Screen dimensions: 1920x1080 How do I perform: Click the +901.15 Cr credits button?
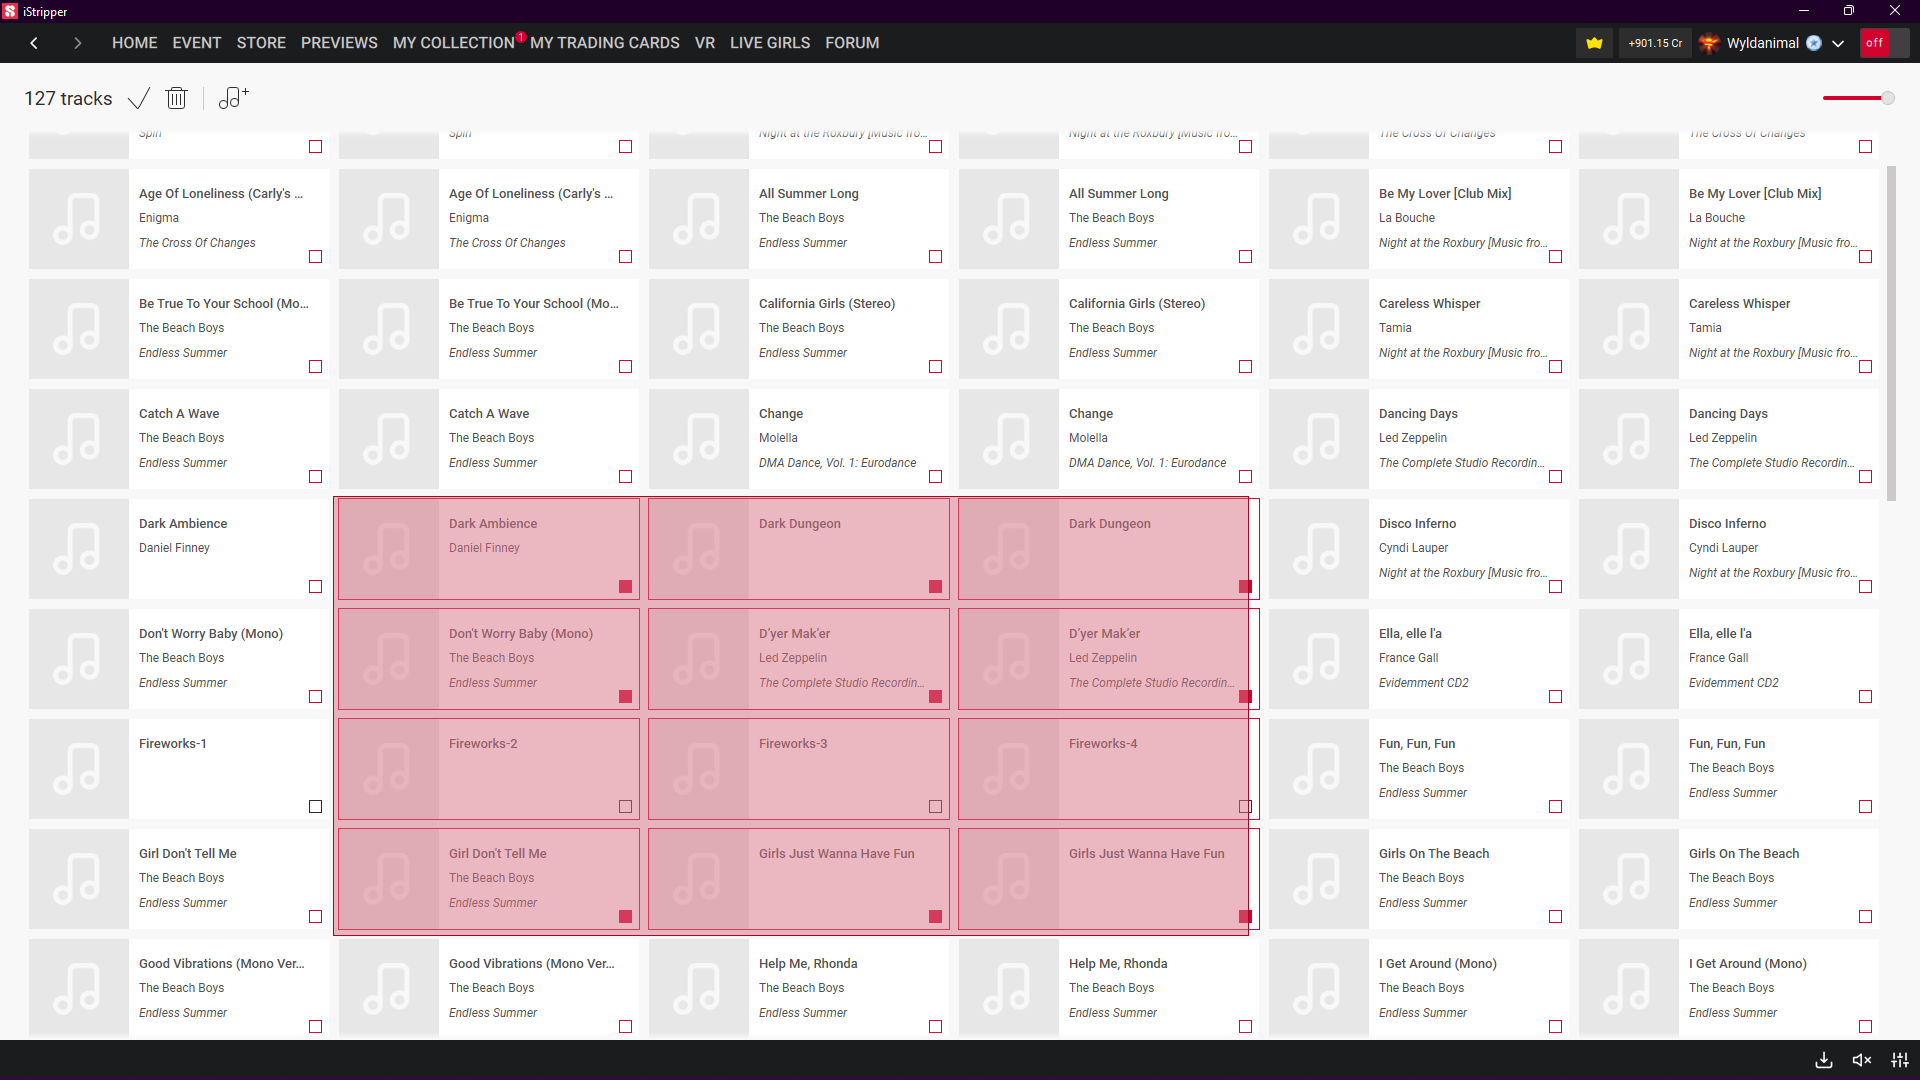1655,43
